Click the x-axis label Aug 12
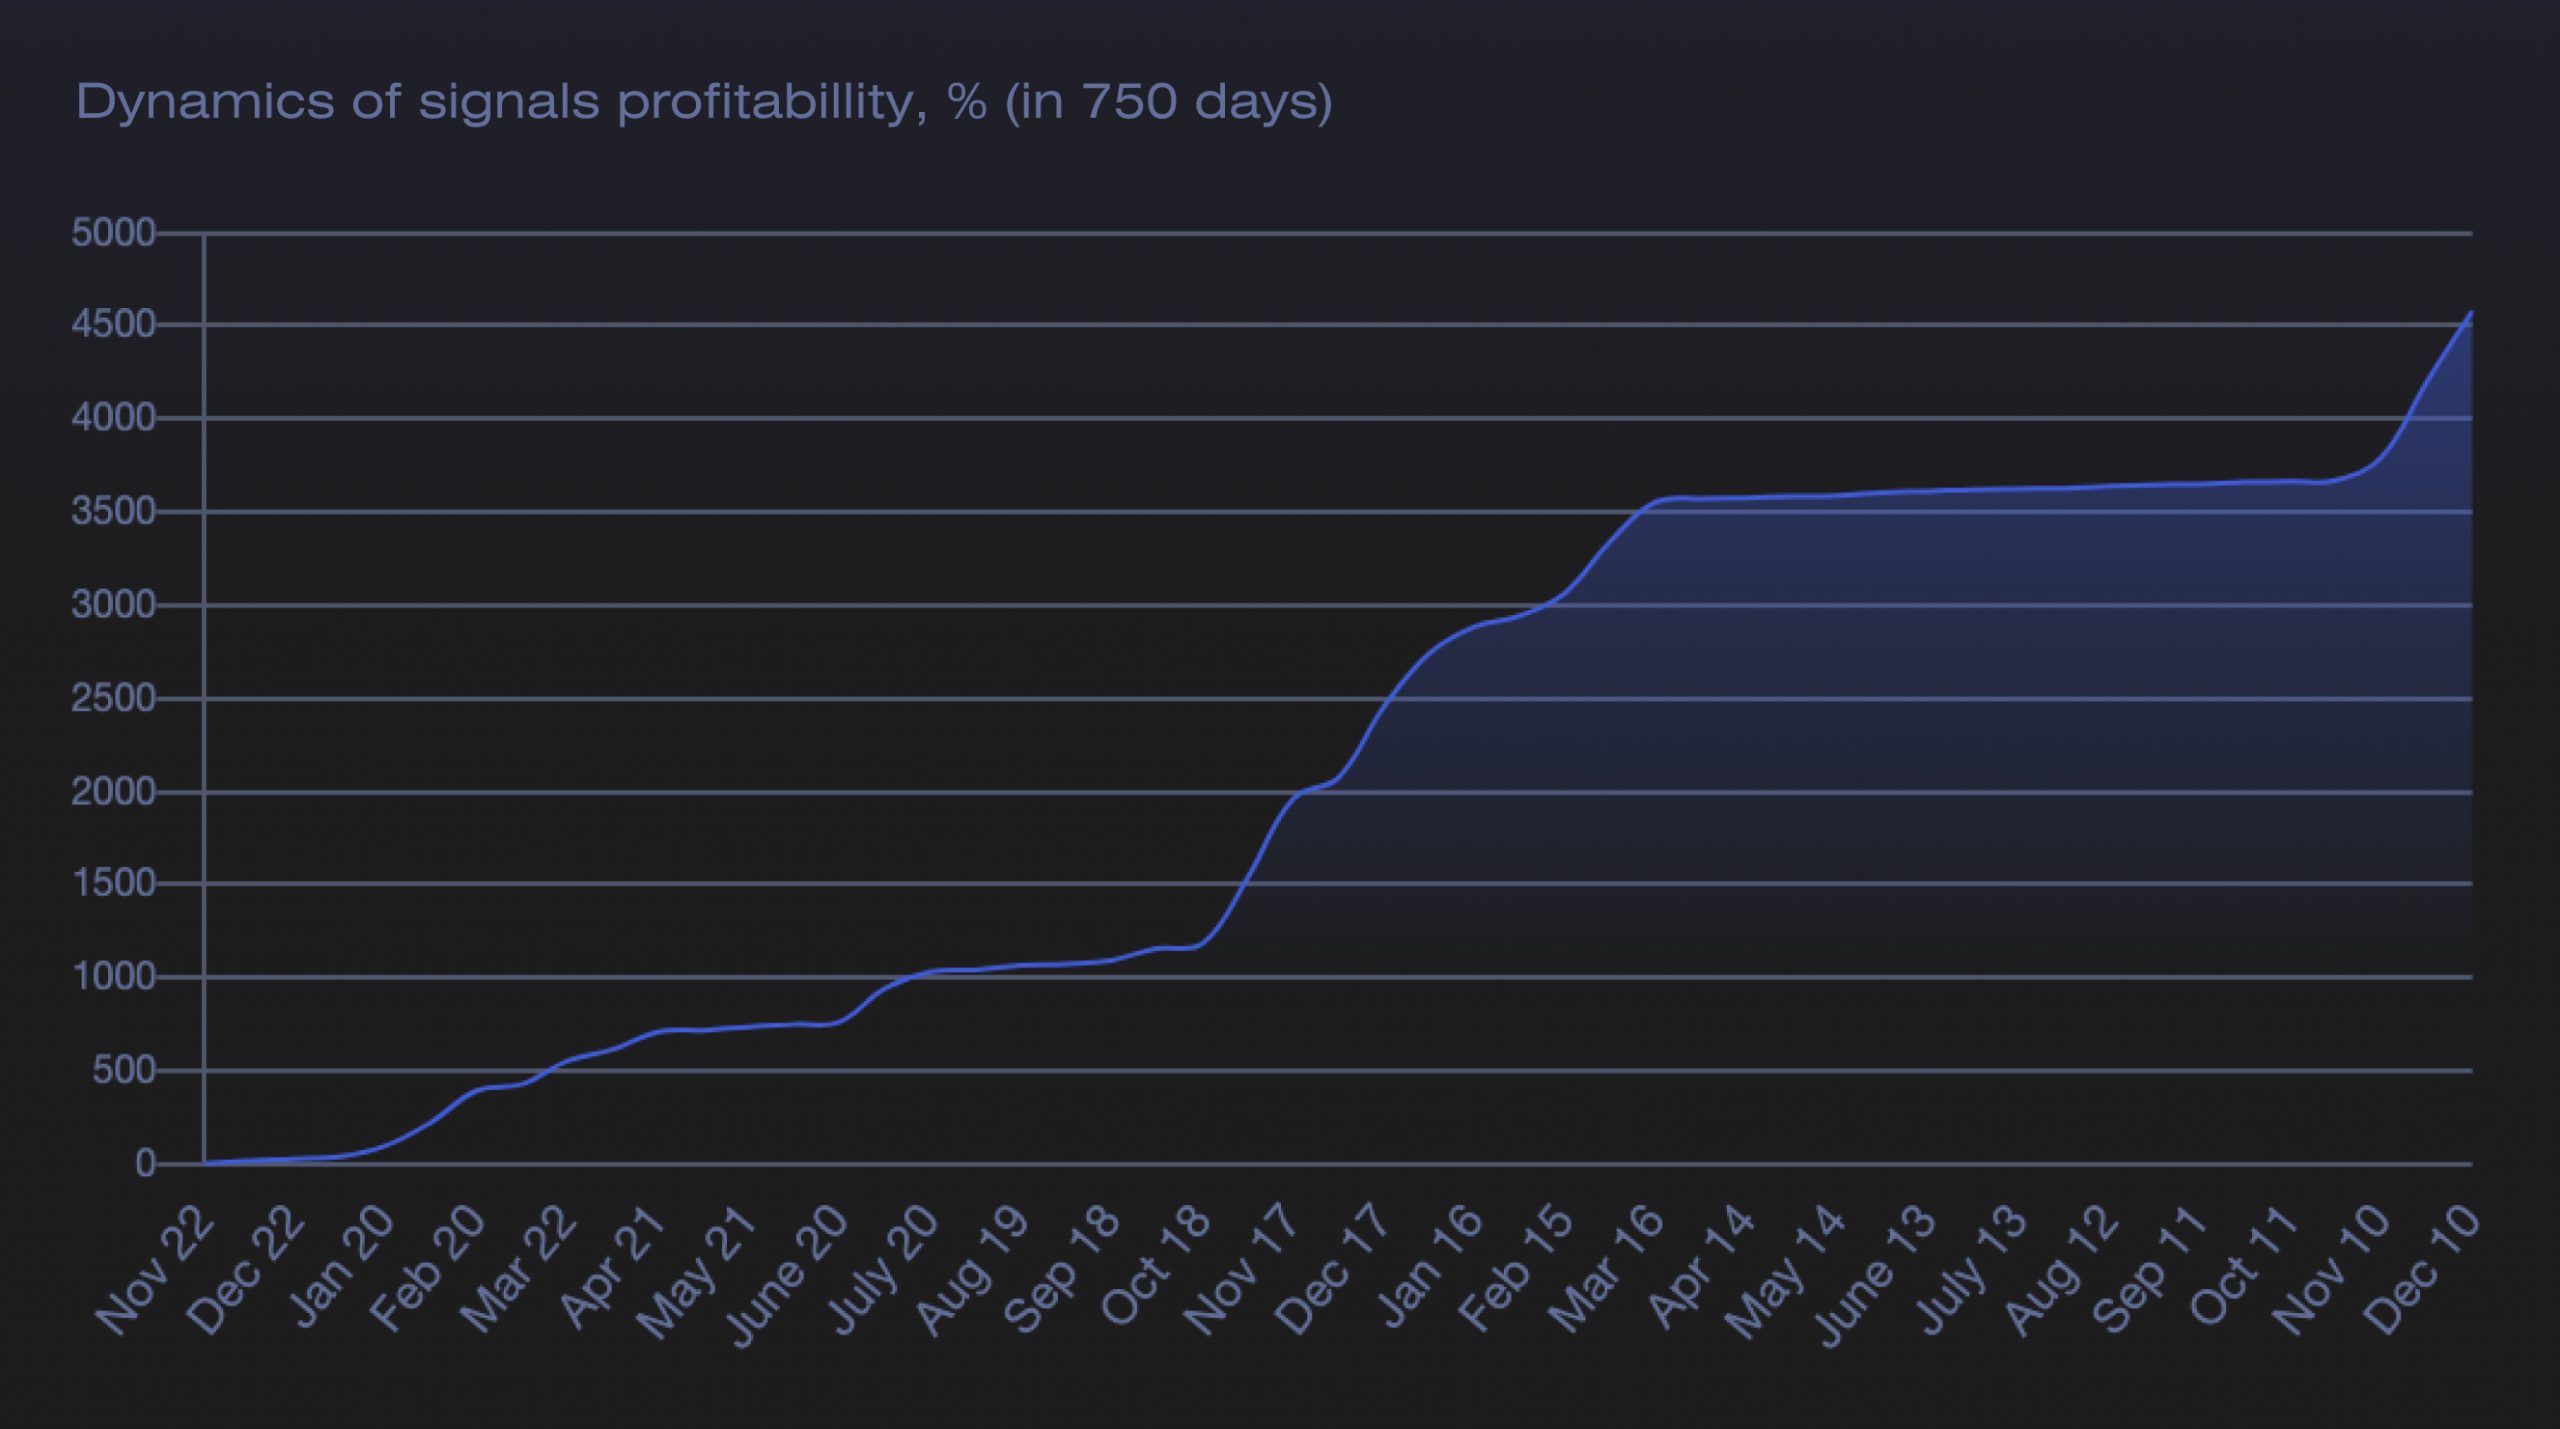This screenshot has height=1429, width=2560. pyautogui.click(x=2059, y=1269)
